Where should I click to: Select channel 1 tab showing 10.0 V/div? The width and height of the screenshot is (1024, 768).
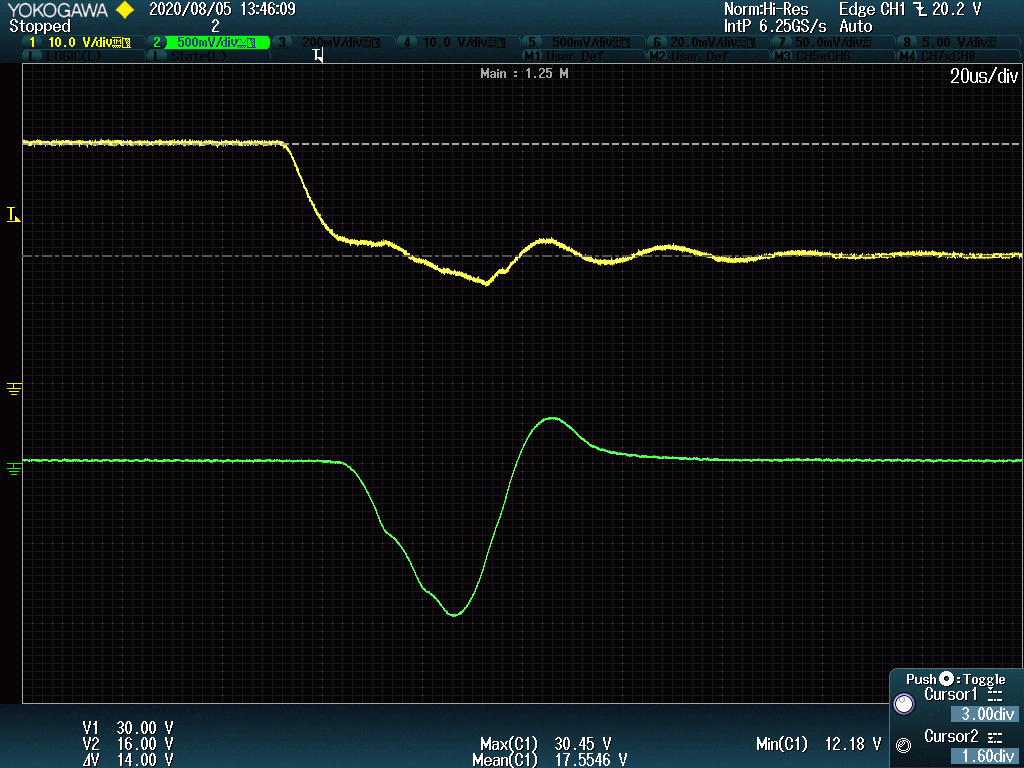tap(82, 42)
